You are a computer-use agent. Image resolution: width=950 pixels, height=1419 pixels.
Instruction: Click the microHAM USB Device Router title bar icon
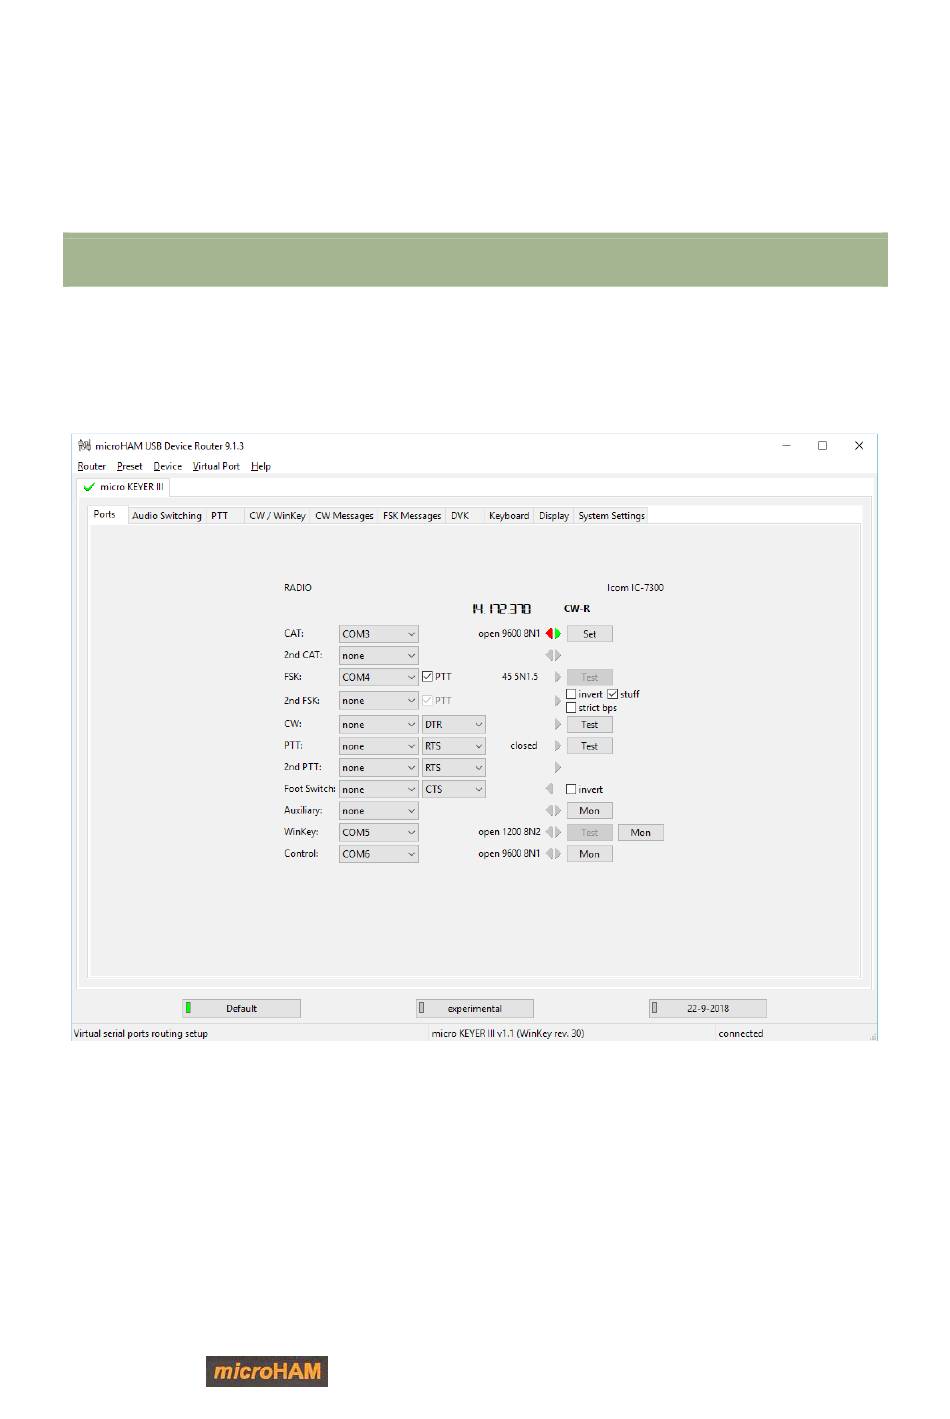point(84,446)
